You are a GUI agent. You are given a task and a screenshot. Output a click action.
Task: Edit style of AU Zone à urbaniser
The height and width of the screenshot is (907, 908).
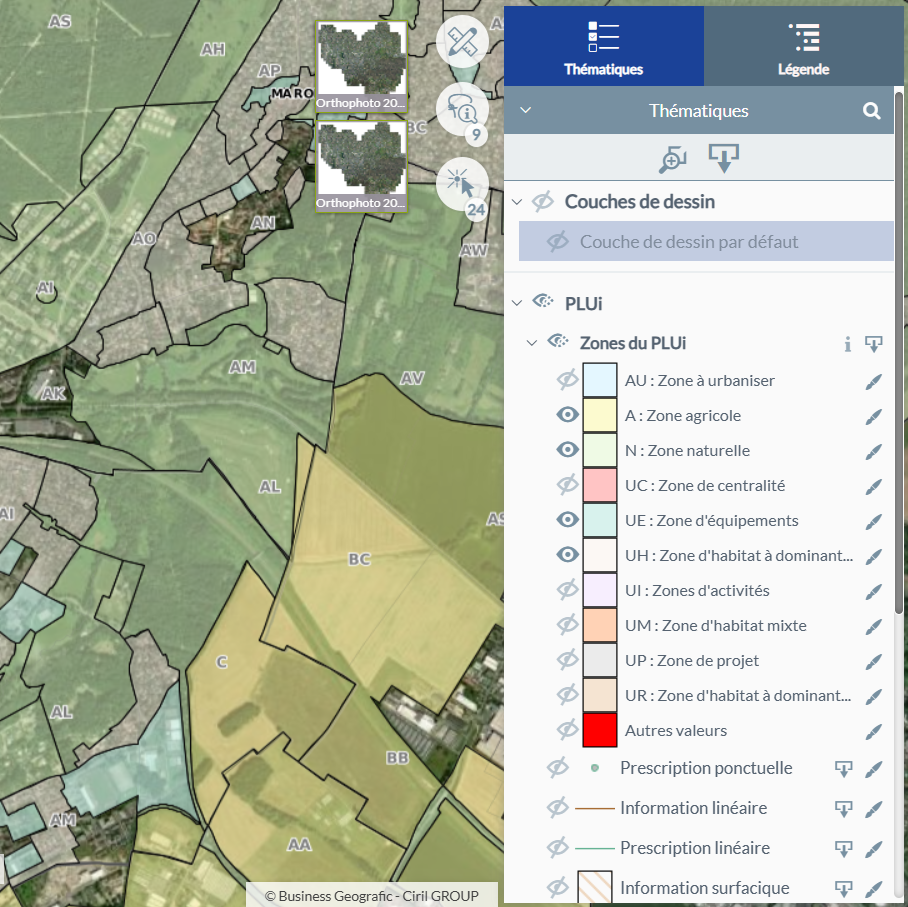click(x=873, y=381)
